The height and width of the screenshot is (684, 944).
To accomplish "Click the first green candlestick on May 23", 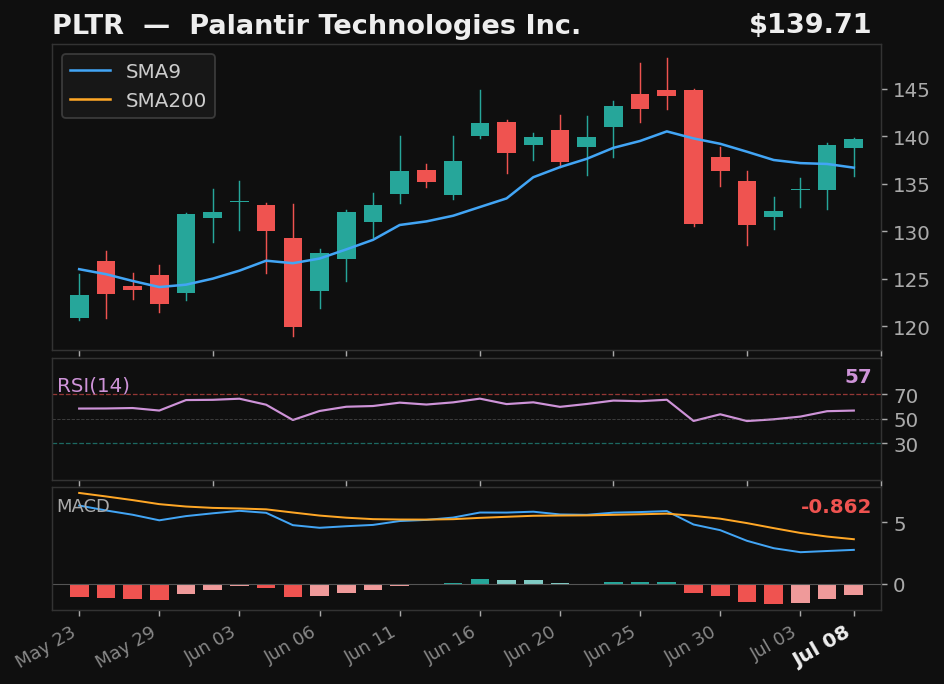I will pyautogui.click(x=79, y=306).
